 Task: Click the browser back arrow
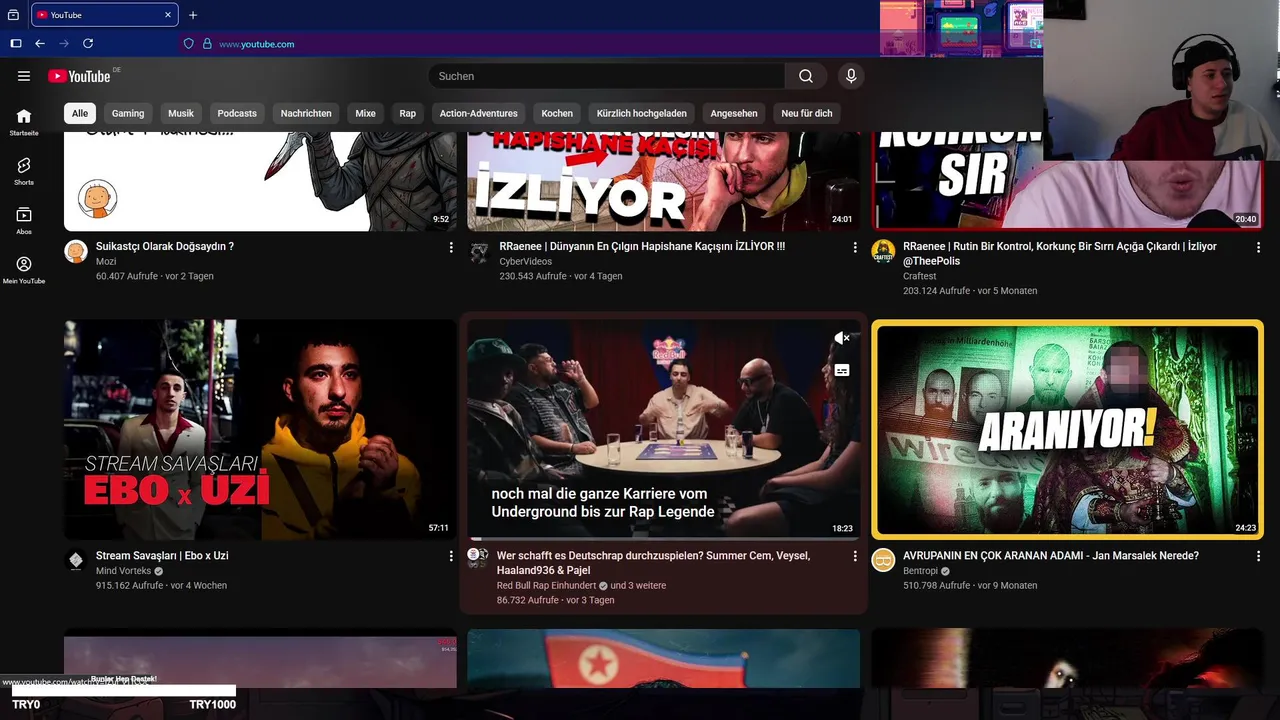pos(40,44)
